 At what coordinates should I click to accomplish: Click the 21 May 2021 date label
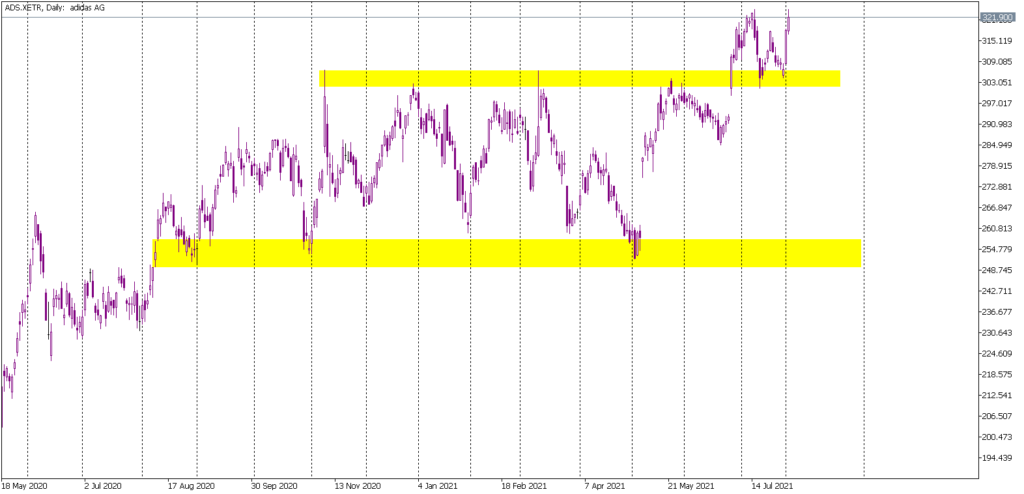pyautogui.click(x=692, y=487)
